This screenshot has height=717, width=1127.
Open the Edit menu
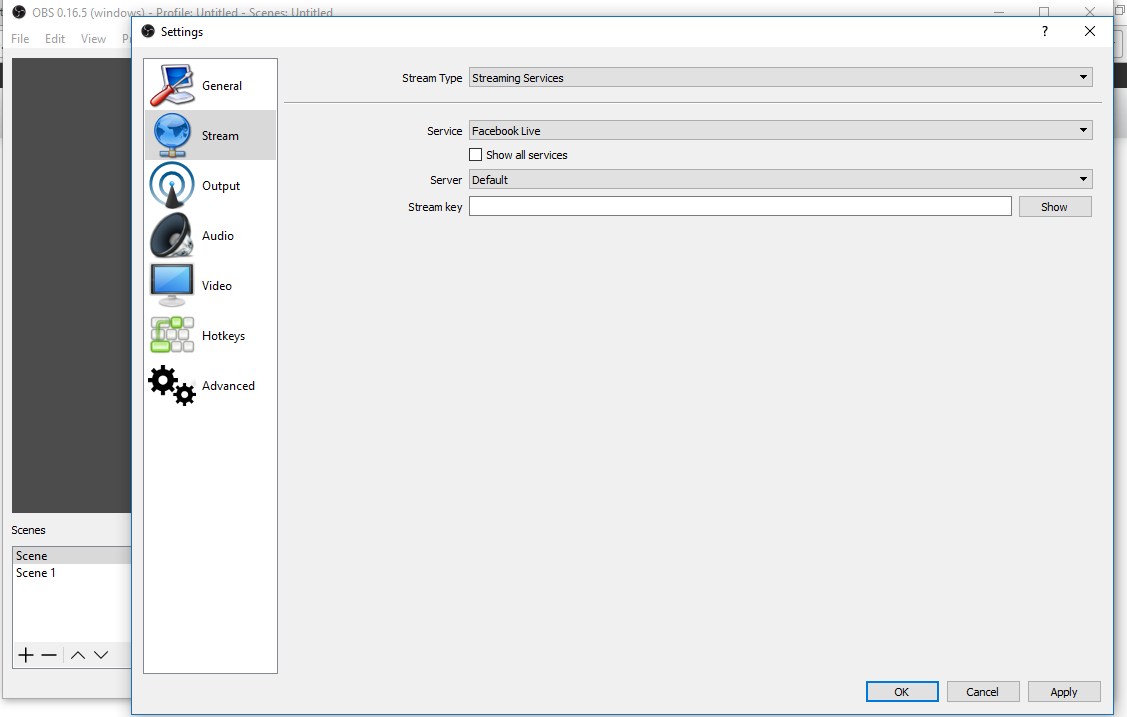55,39
